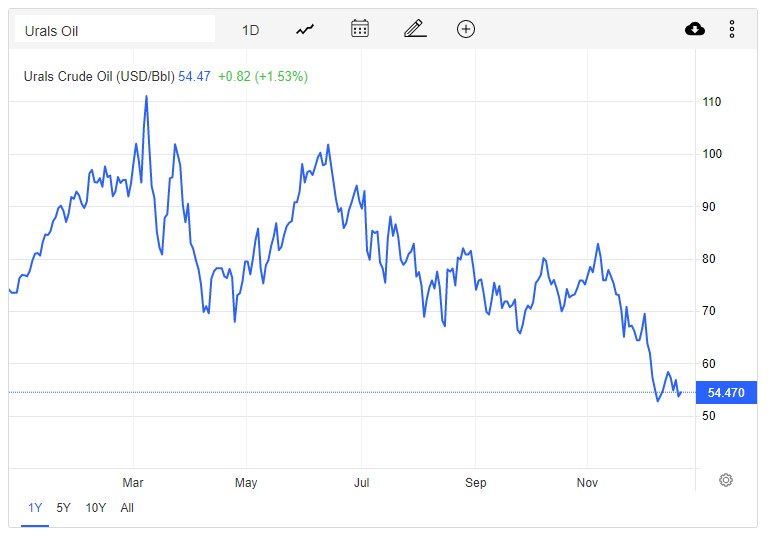Click the Urals Oil search field
The width and height of the screenshot is (773, 542).
(115, 30)
